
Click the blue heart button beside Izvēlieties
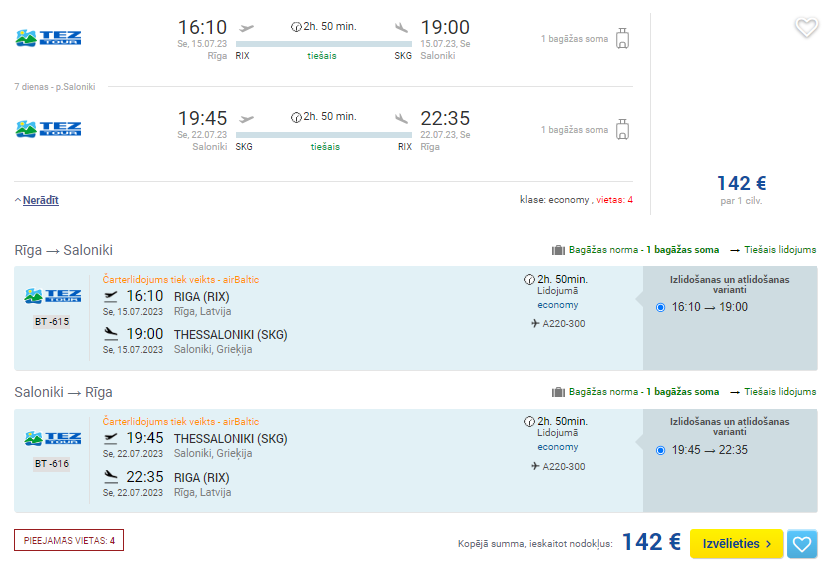tap(802, 543)
